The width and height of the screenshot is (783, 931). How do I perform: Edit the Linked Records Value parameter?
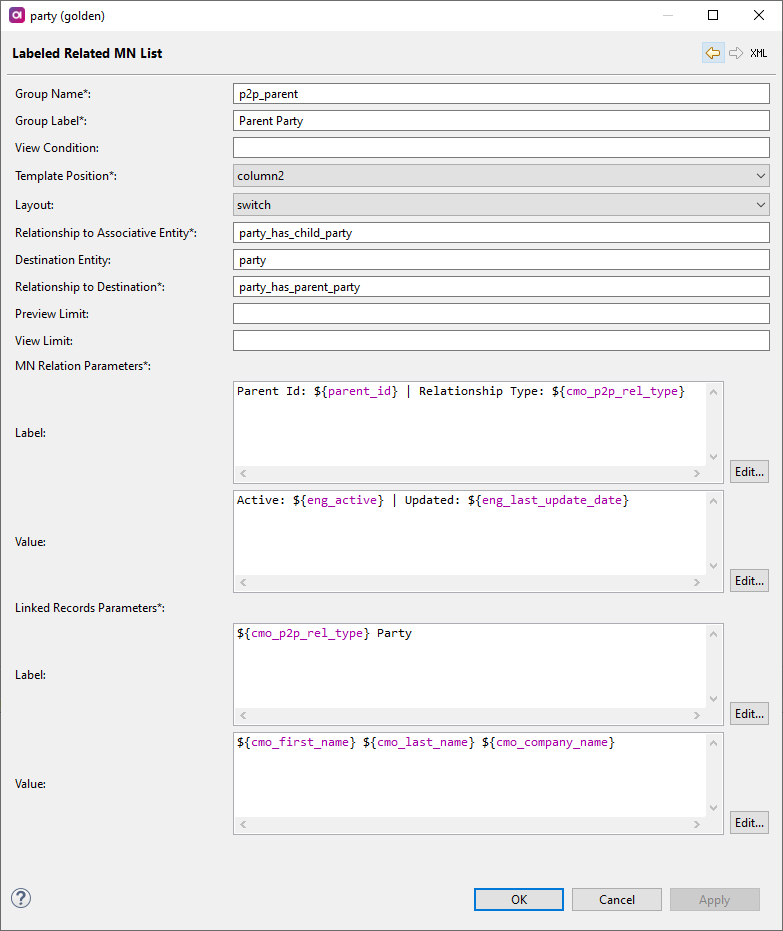(749, 823)
